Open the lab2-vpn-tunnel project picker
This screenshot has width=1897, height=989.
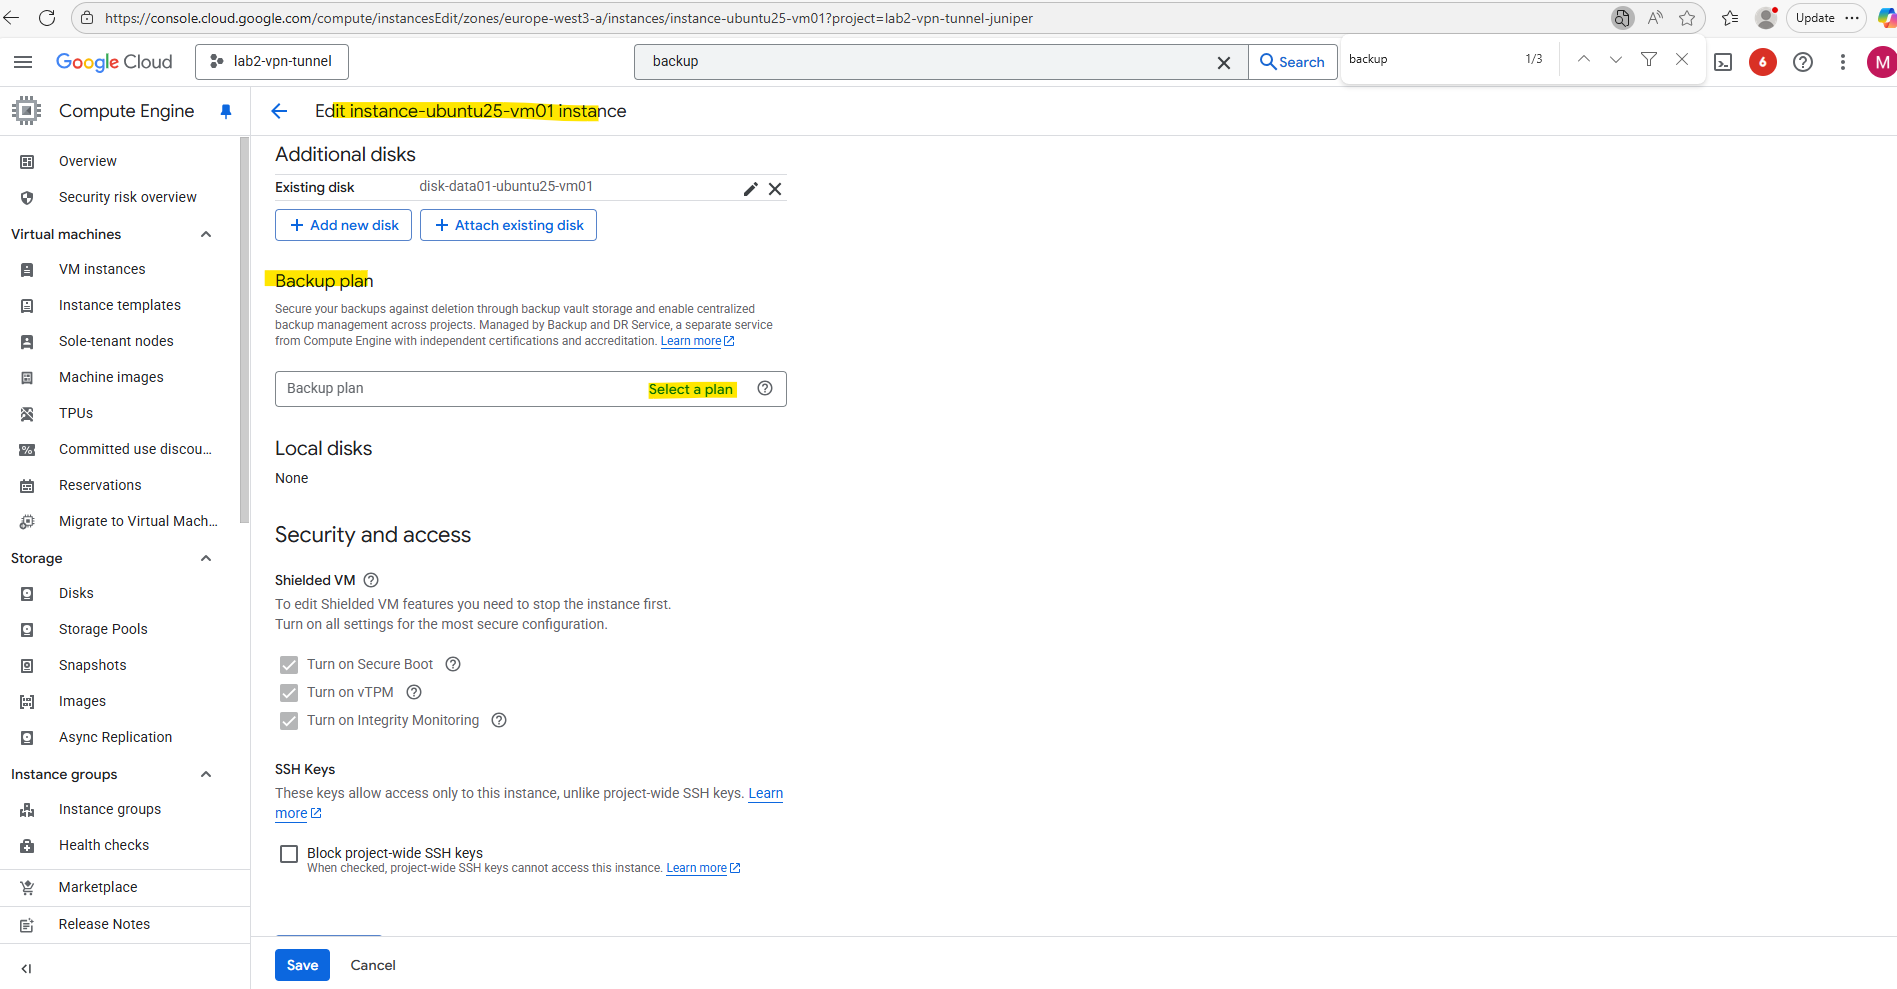click(x=272, y=62)
